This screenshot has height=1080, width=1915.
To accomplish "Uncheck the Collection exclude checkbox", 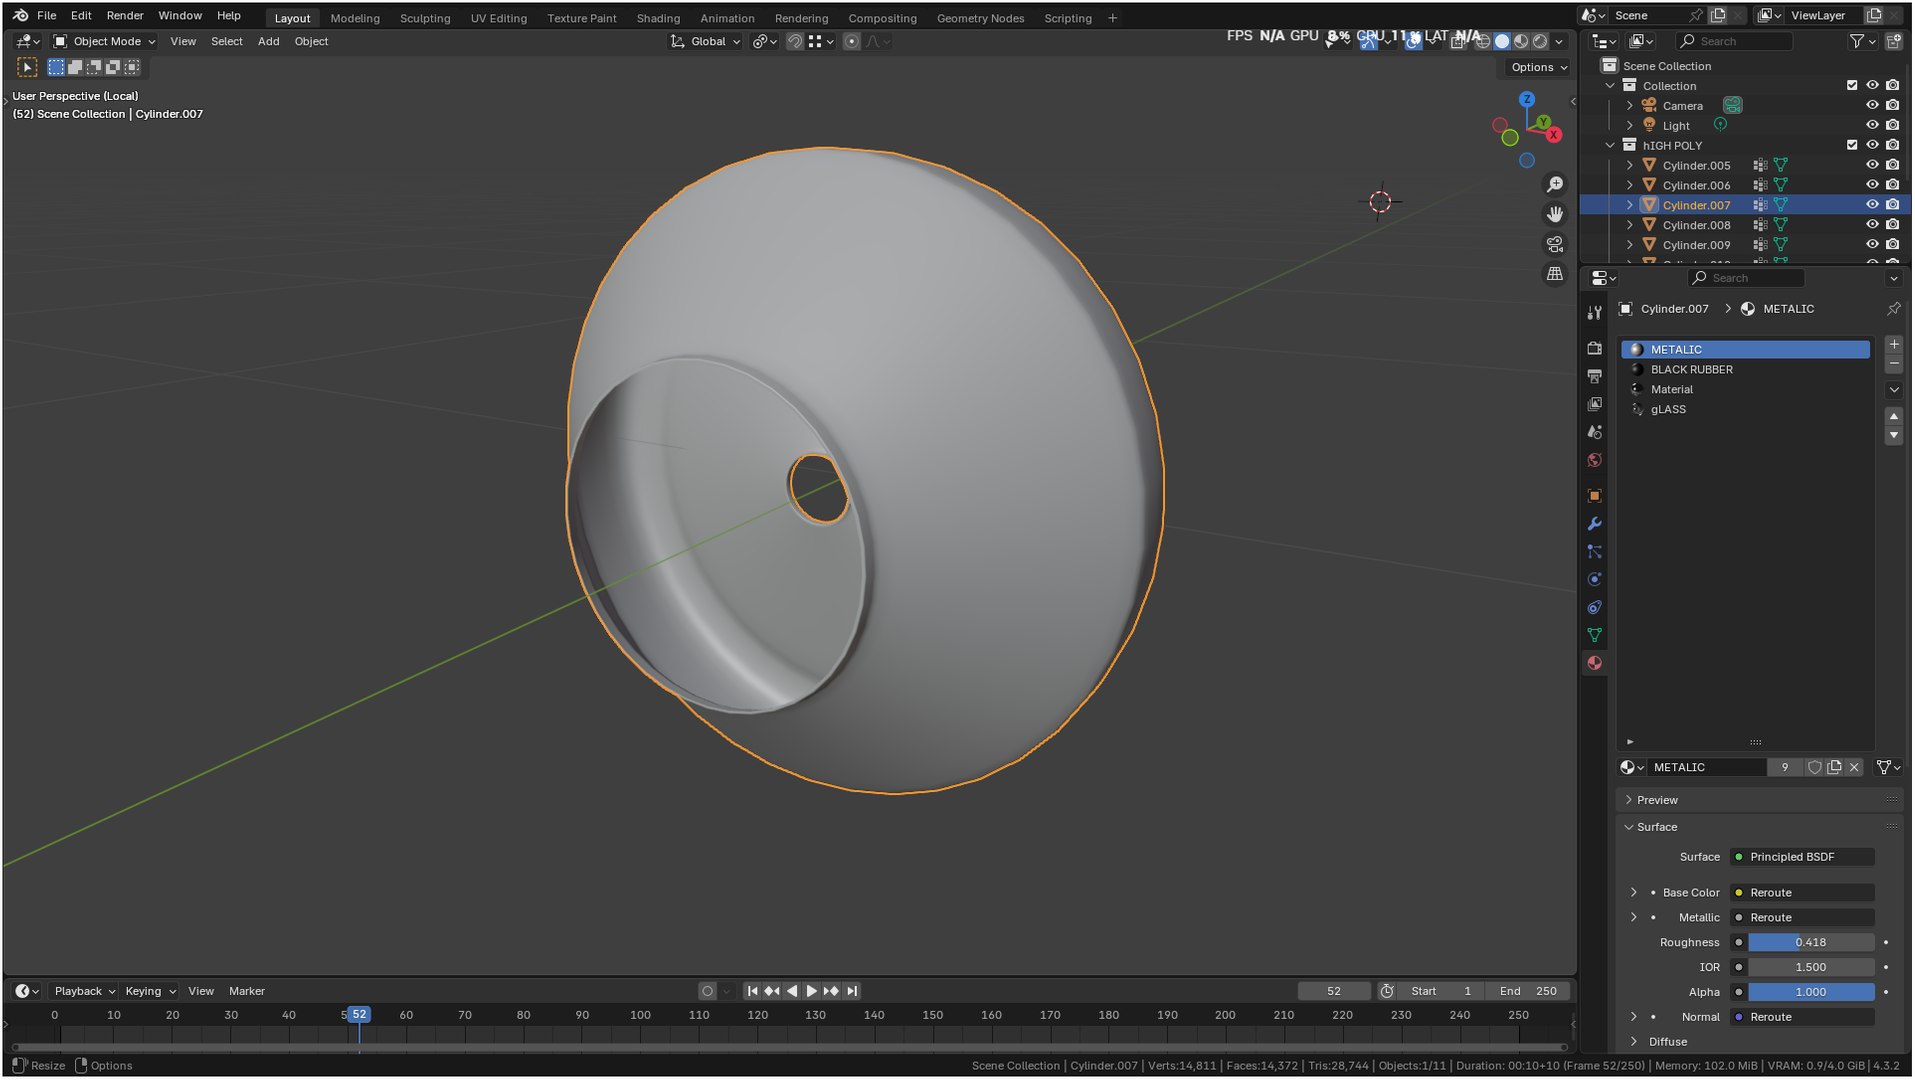I will click(x=1852, y=86).
